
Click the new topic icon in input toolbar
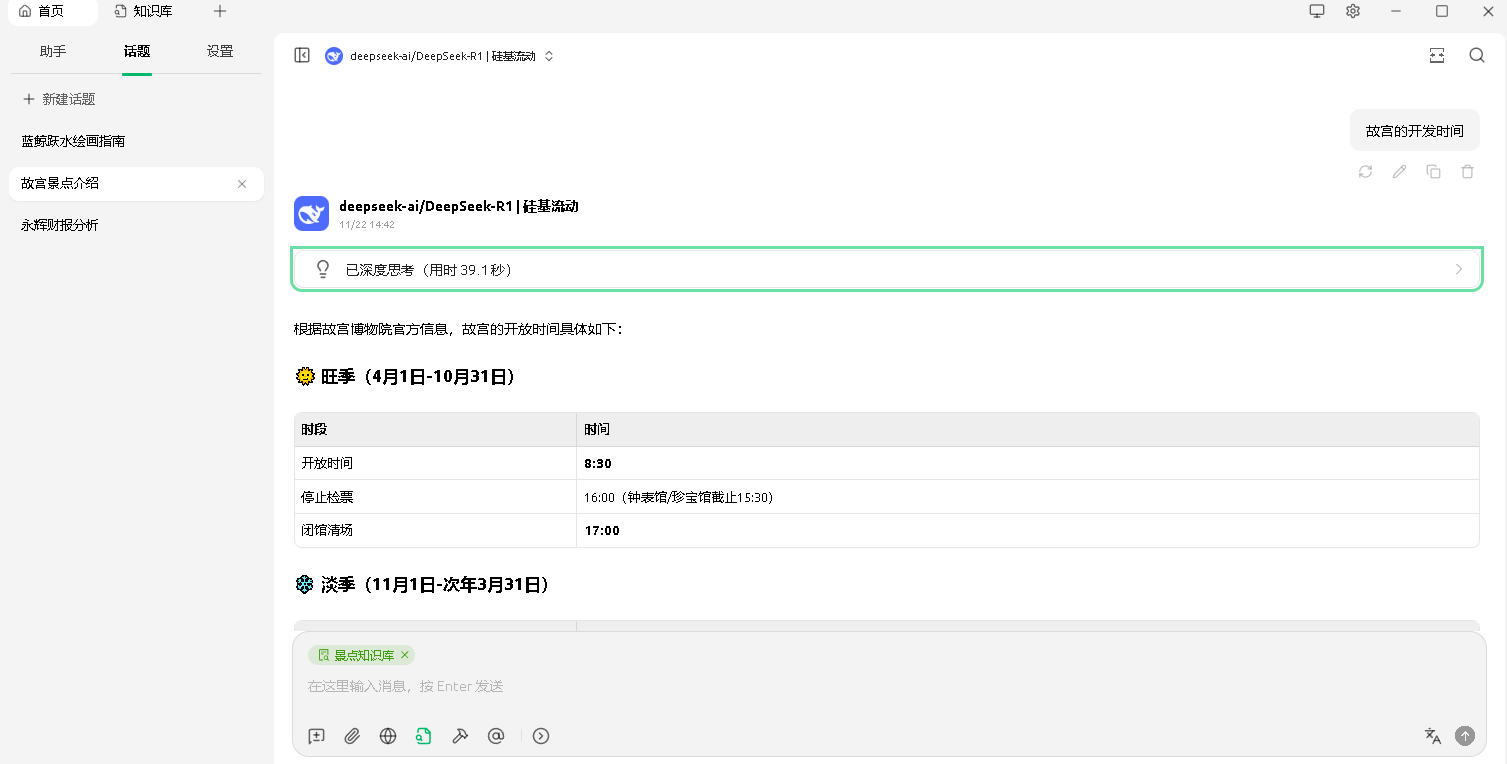coord(317,736)
